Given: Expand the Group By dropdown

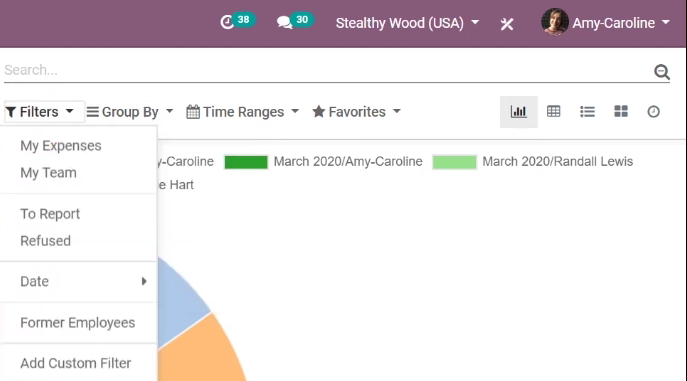Looking at the screenshot, I should coord(130,112).
